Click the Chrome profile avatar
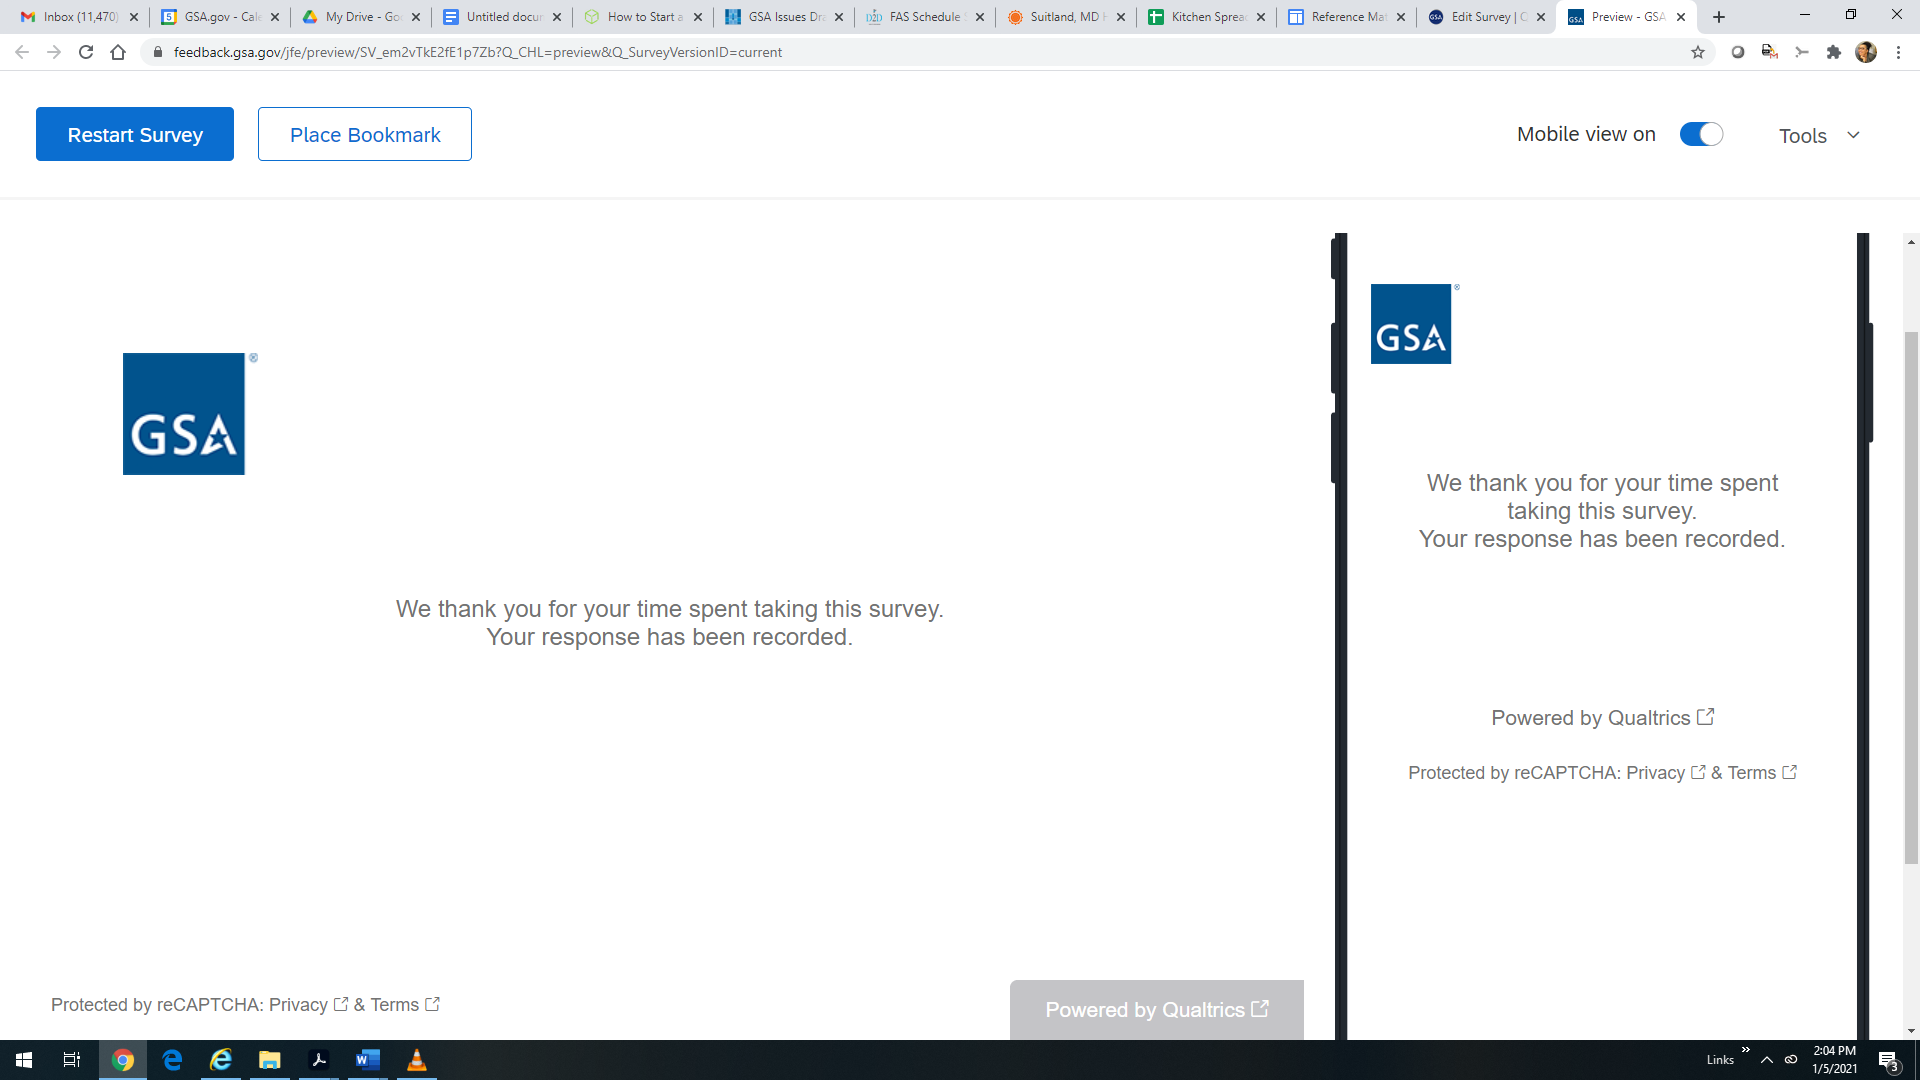Image resolution: width=1920 pixels, height=1080 pixels. click(1865, 52)
